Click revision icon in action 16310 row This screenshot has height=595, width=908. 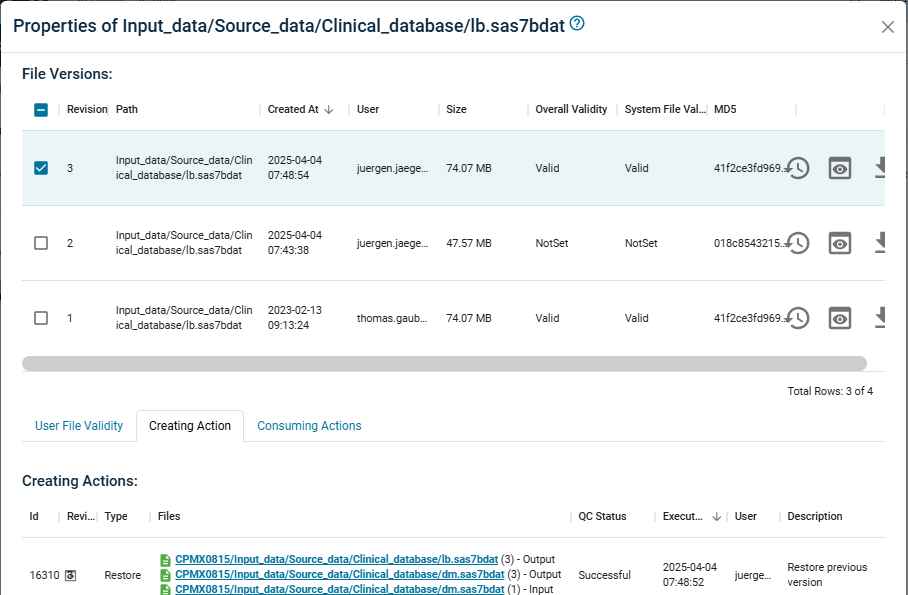tap(70, 575)
